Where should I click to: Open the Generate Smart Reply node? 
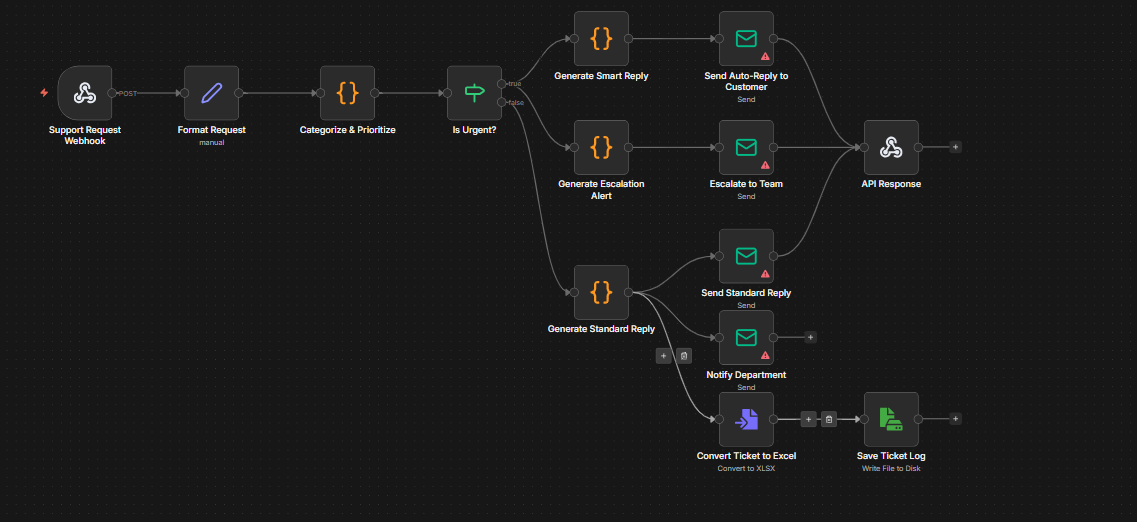pos(601,39)
